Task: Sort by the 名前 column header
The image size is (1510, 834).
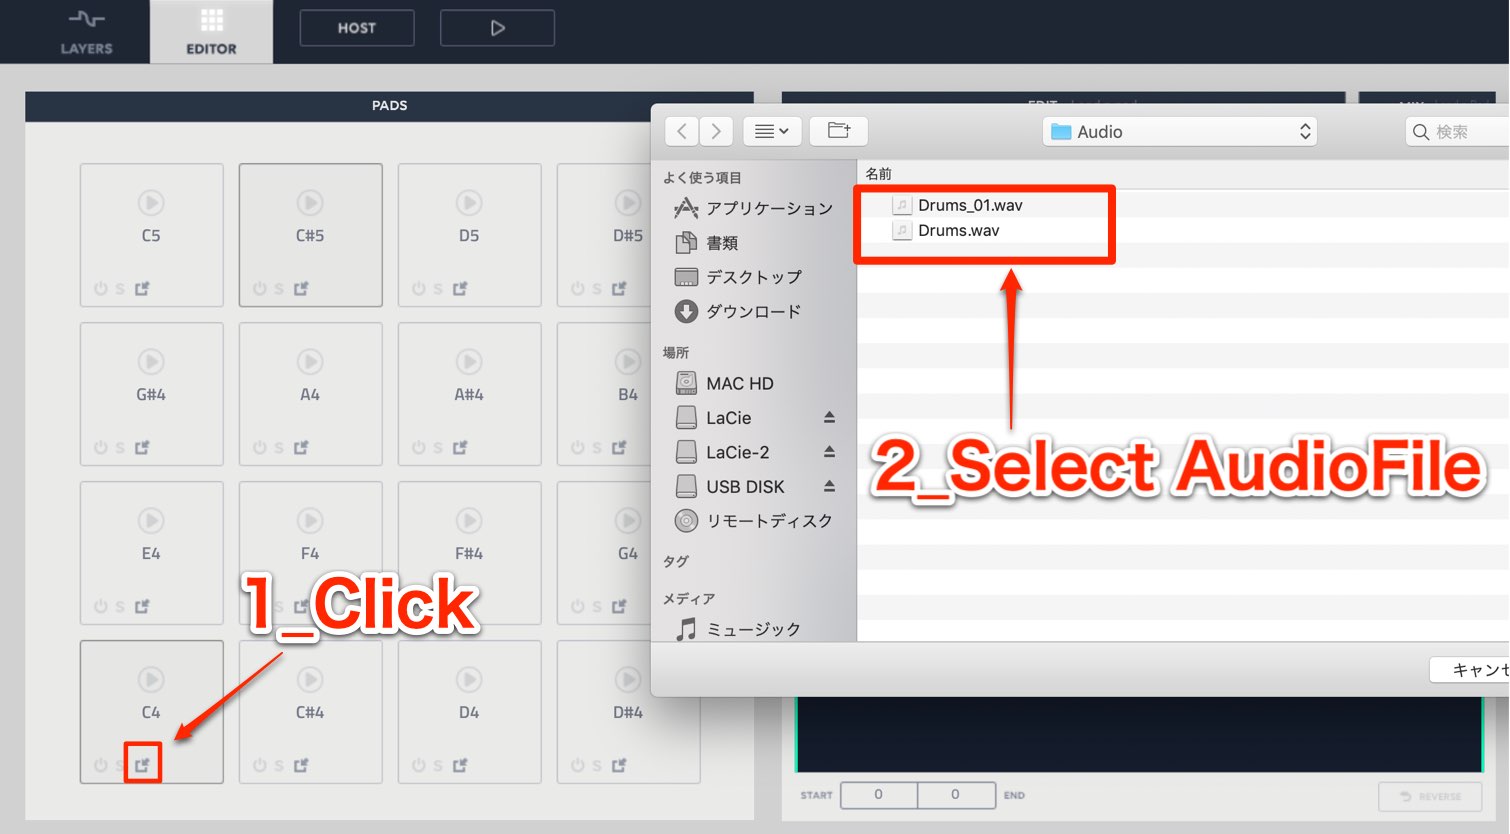Action: pyautogui.click(x=879, y=173)
